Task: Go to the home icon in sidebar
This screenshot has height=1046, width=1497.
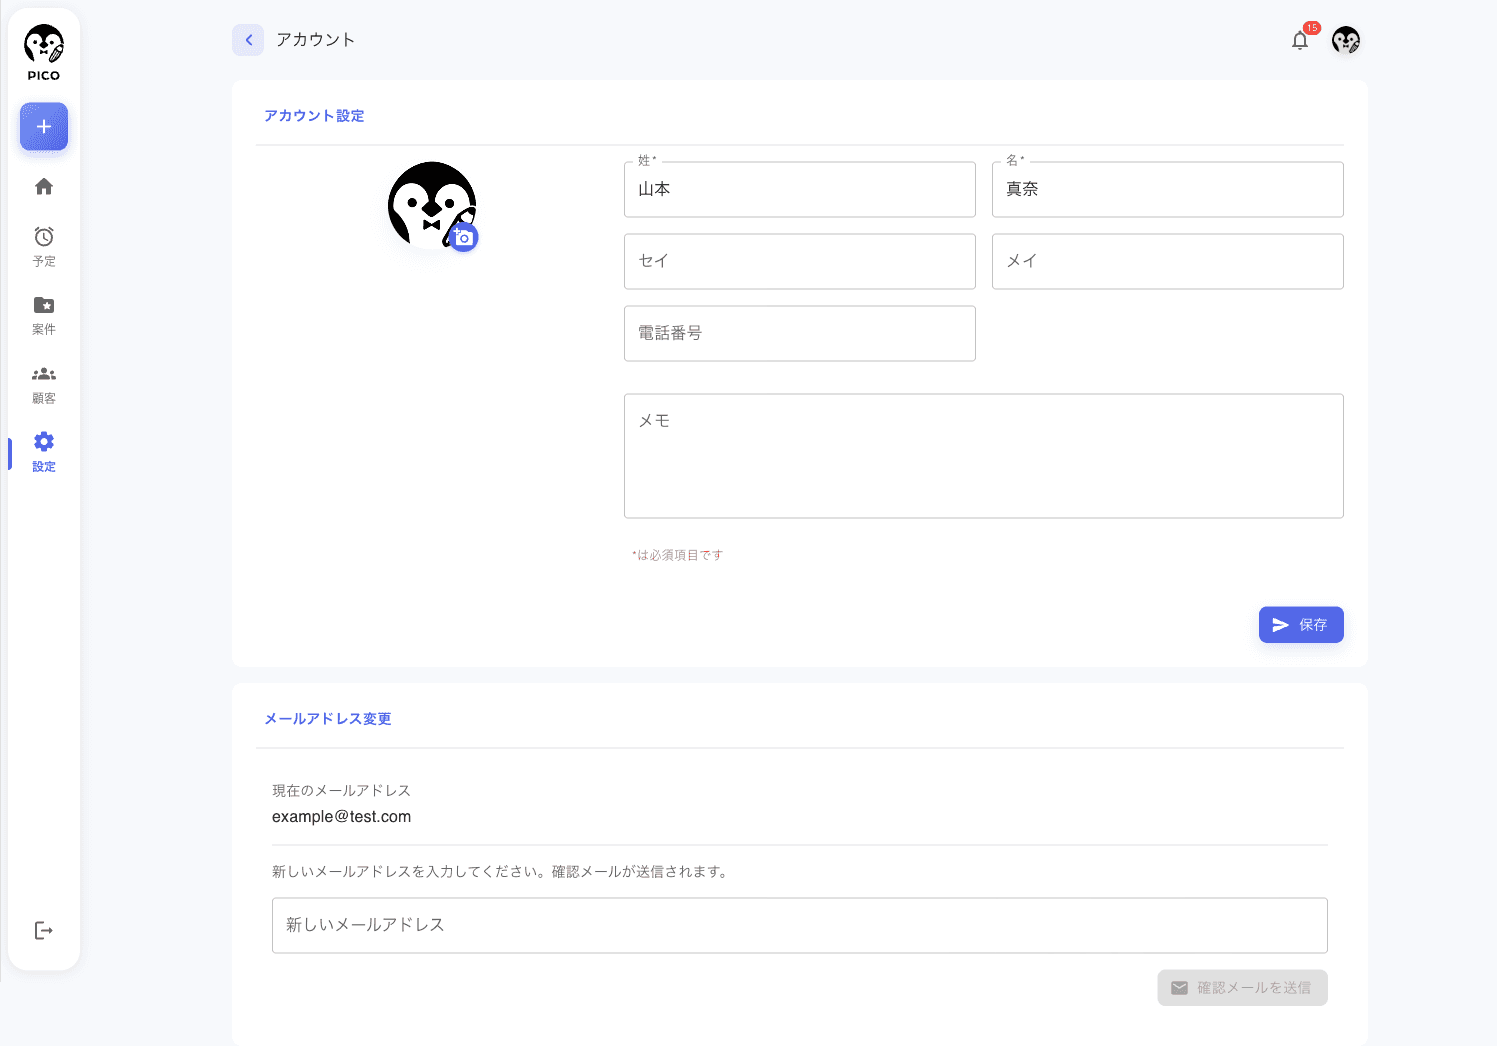Action: 44,186
